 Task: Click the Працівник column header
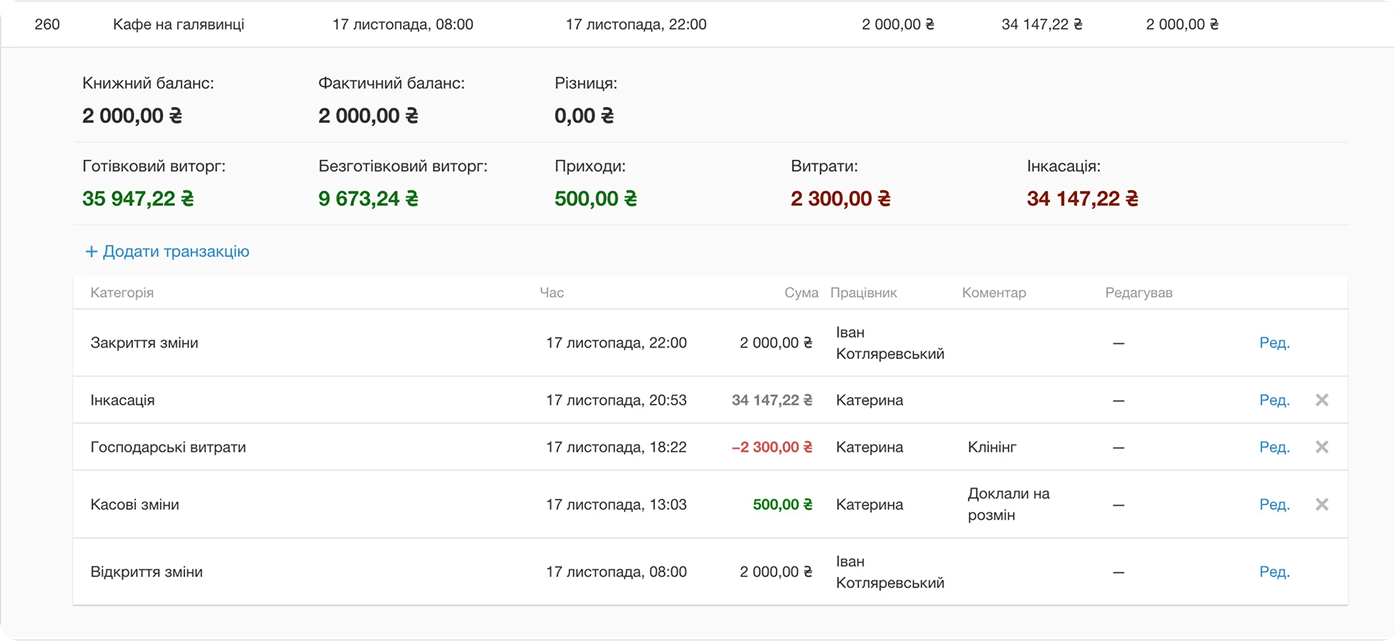(x=863, y=293)
